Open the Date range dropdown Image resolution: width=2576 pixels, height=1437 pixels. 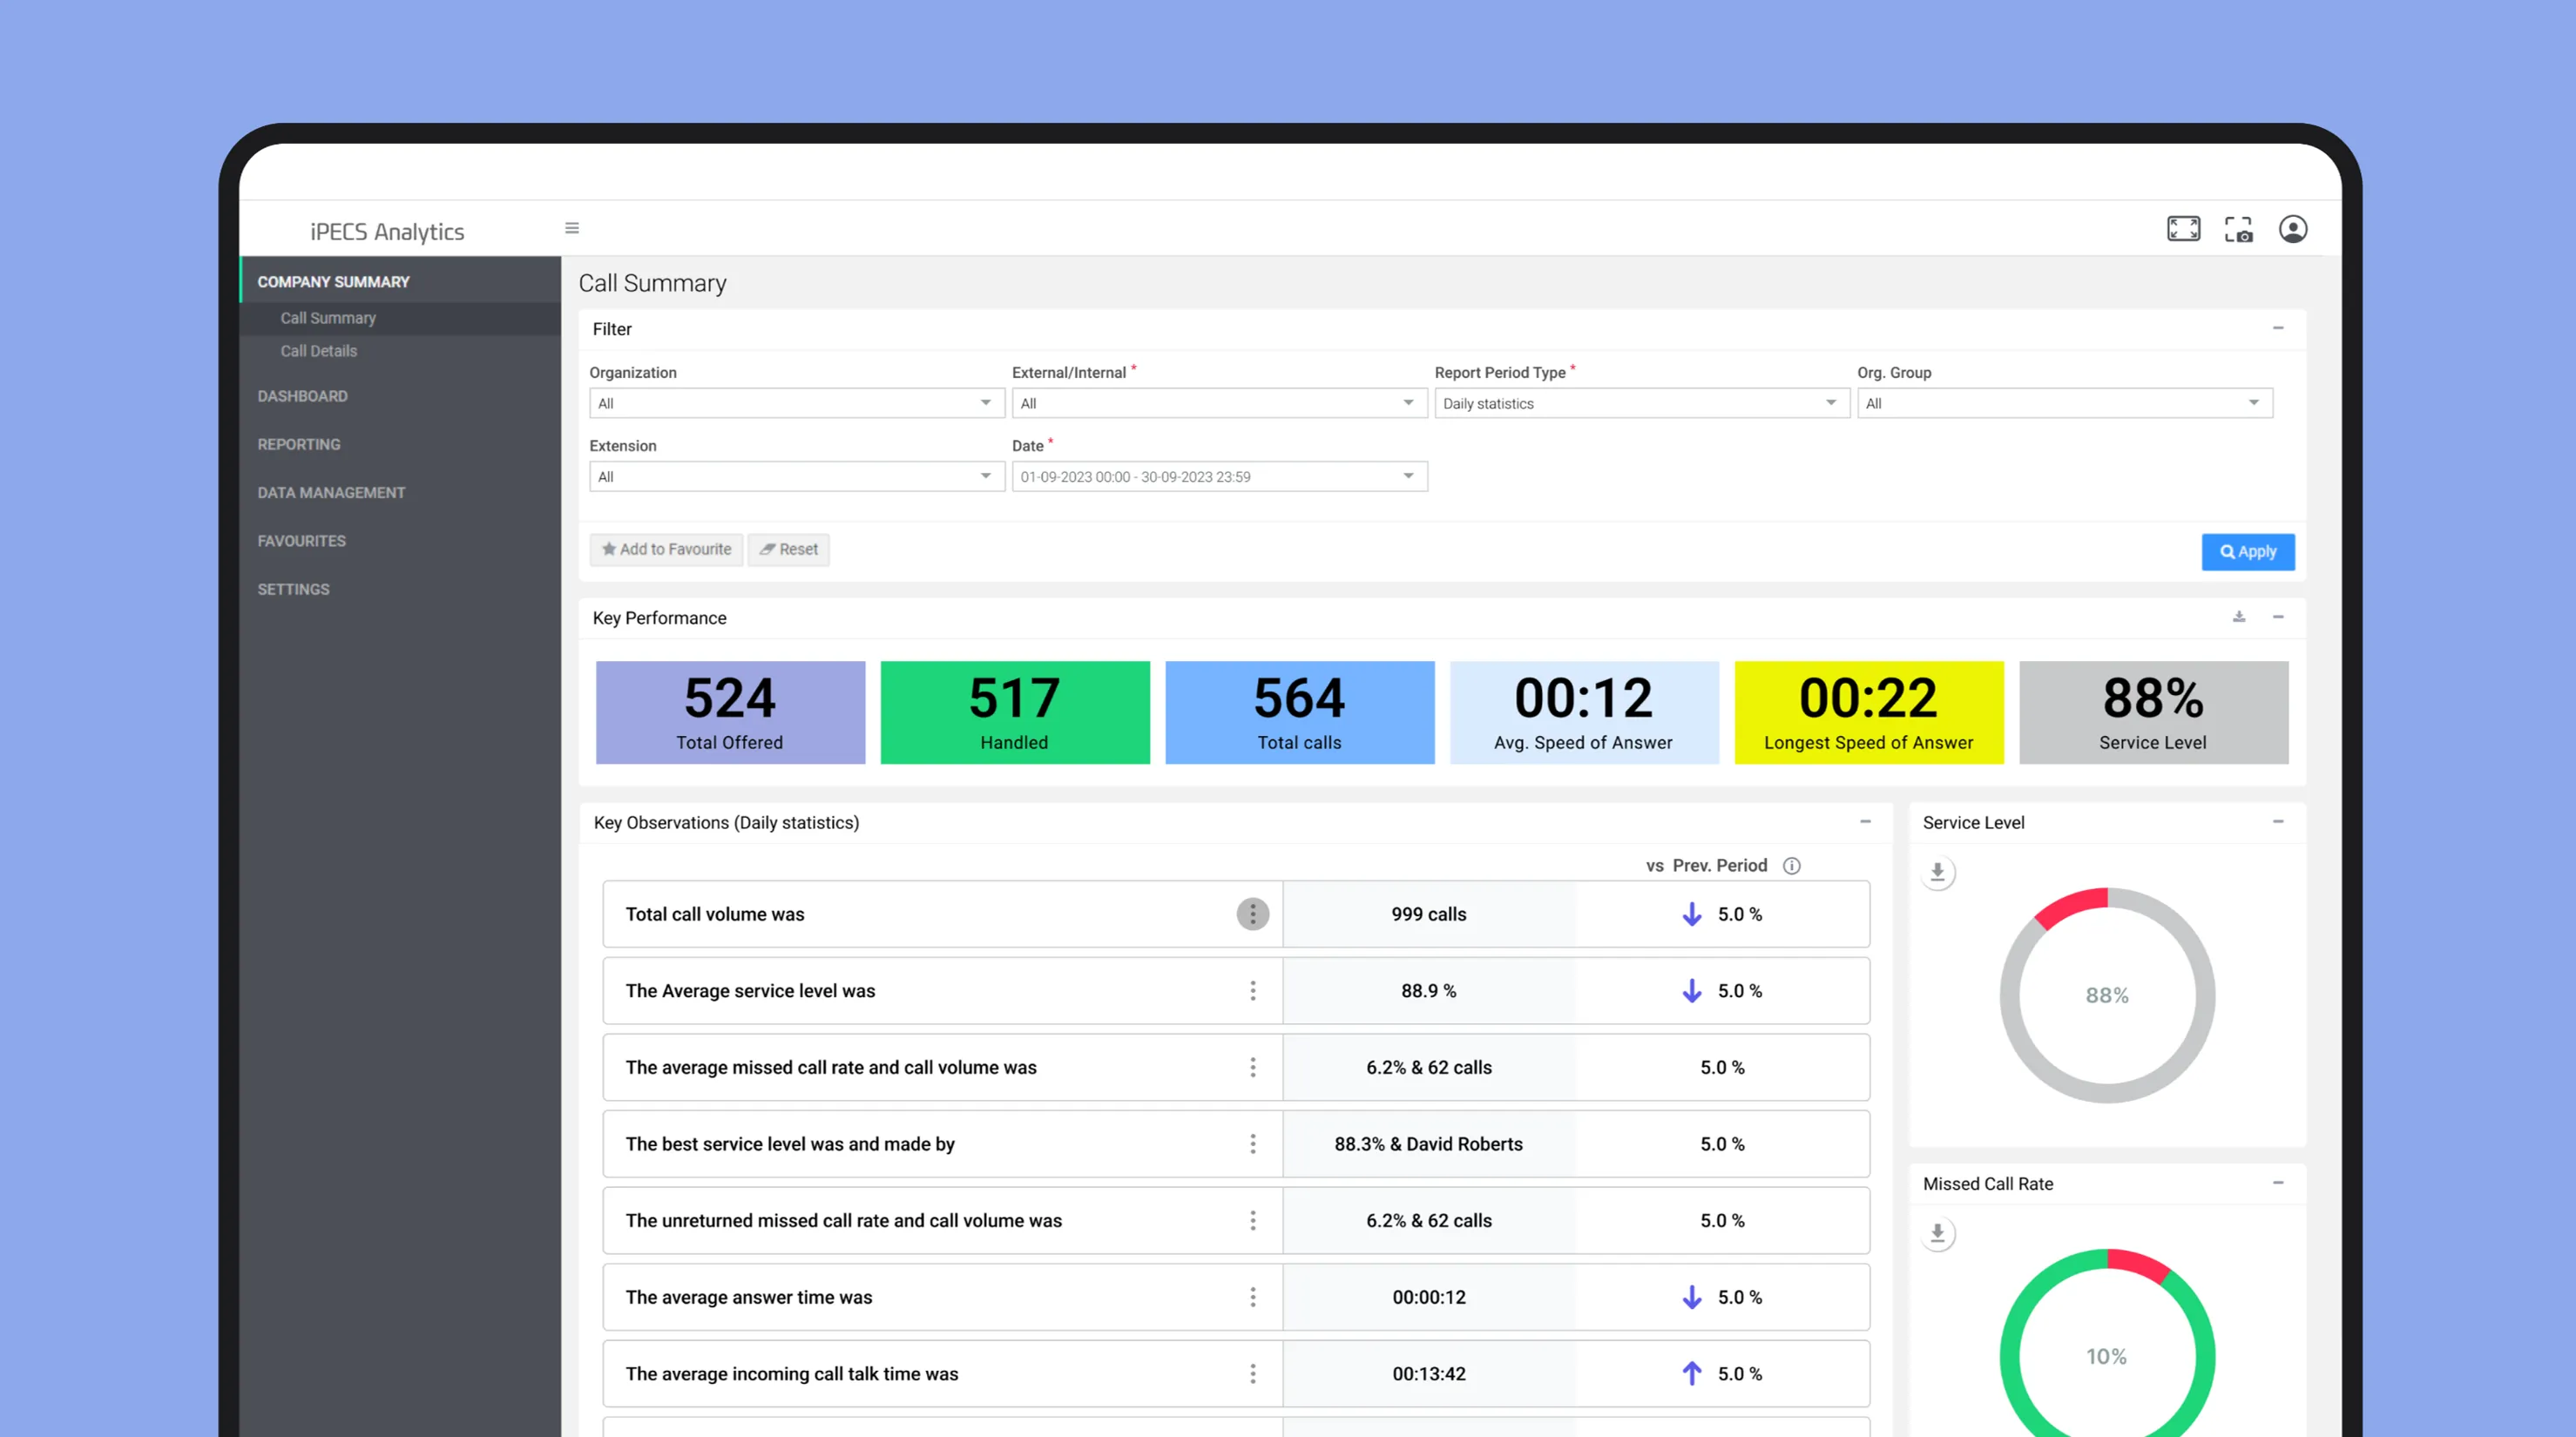[1219, 476]
